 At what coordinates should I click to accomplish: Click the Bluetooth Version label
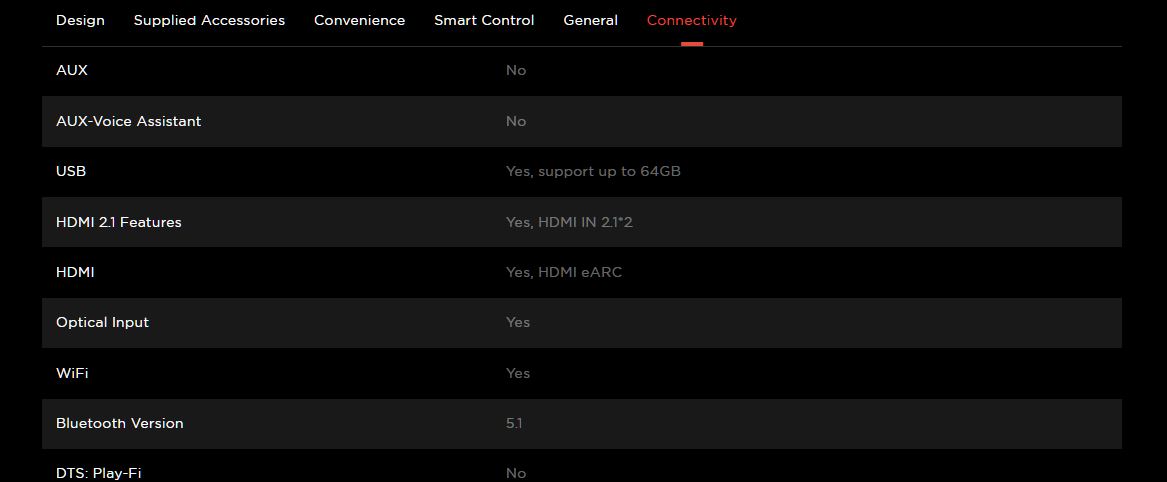coord(120,423)
